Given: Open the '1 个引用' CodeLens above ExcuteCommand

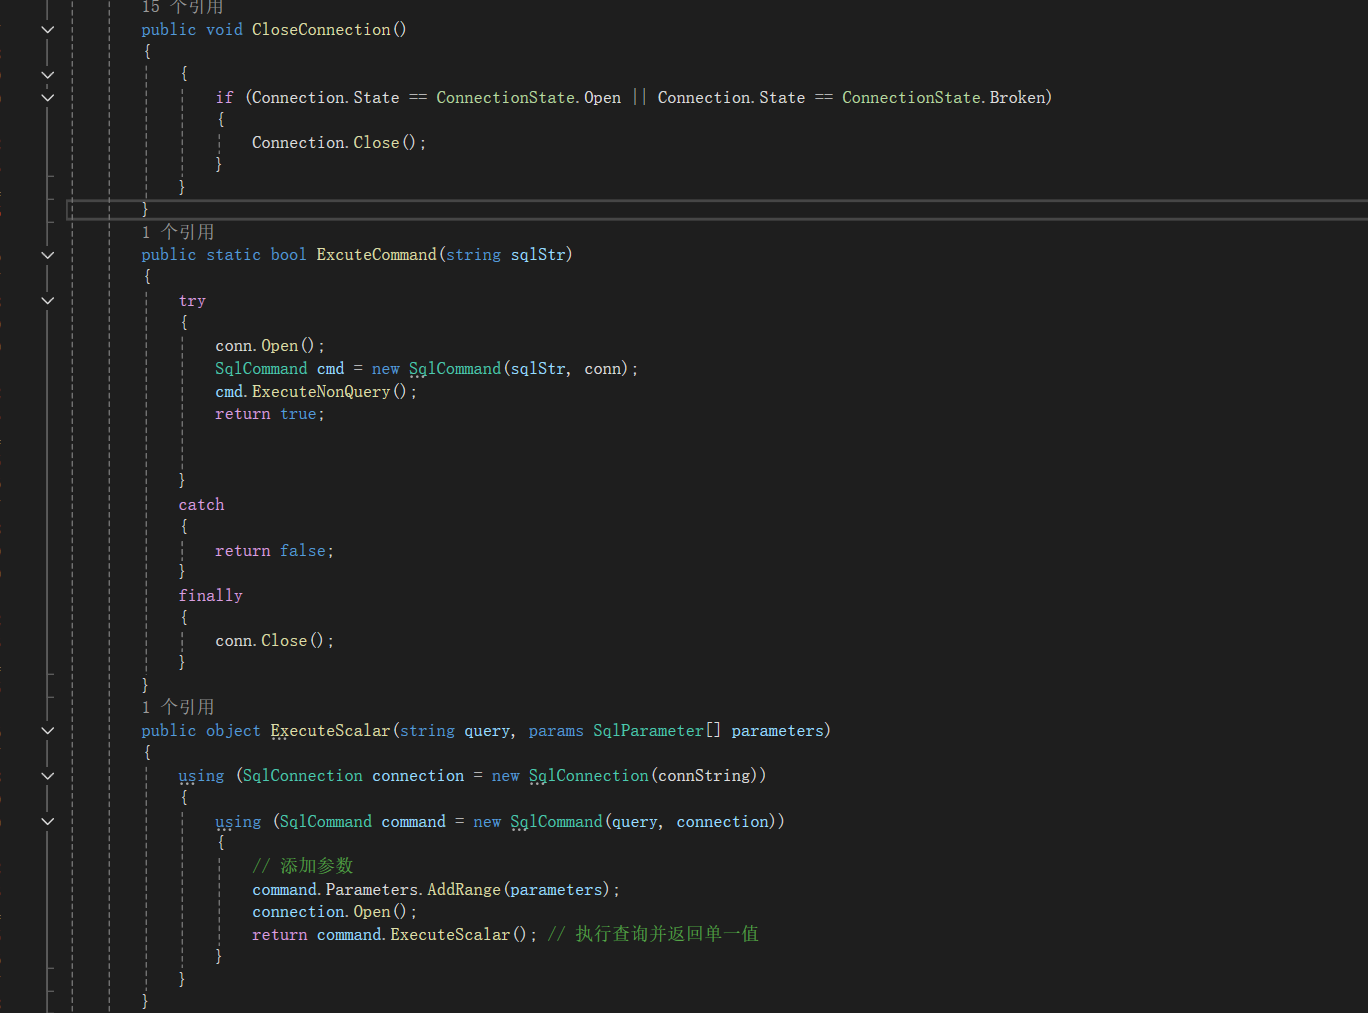Looking at the screenshot, I should click(x=178, y=232).
